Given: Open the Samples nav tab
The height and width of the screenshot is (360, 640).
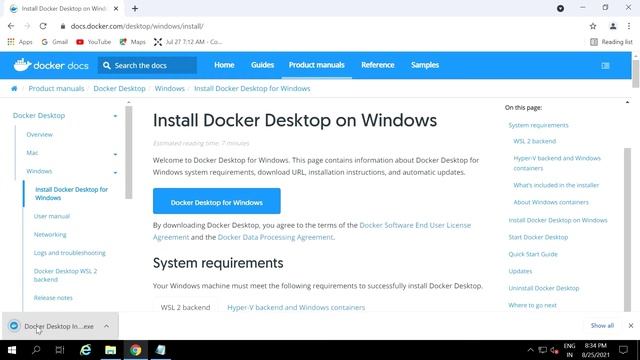Looking at the screenshot, I should pyautogui.click(x=425, y=65).
